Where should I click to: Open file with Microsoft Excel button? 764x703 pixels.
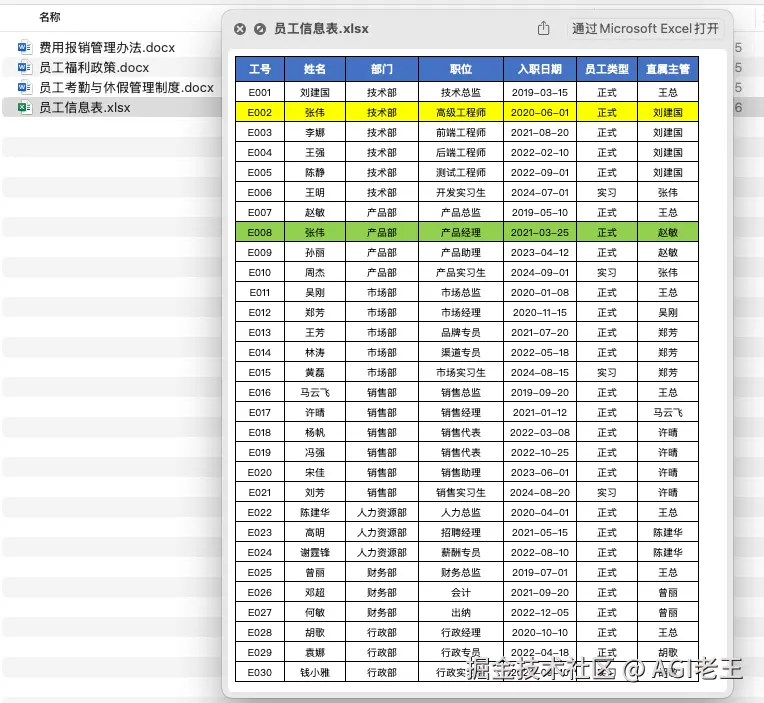point(645,29)
